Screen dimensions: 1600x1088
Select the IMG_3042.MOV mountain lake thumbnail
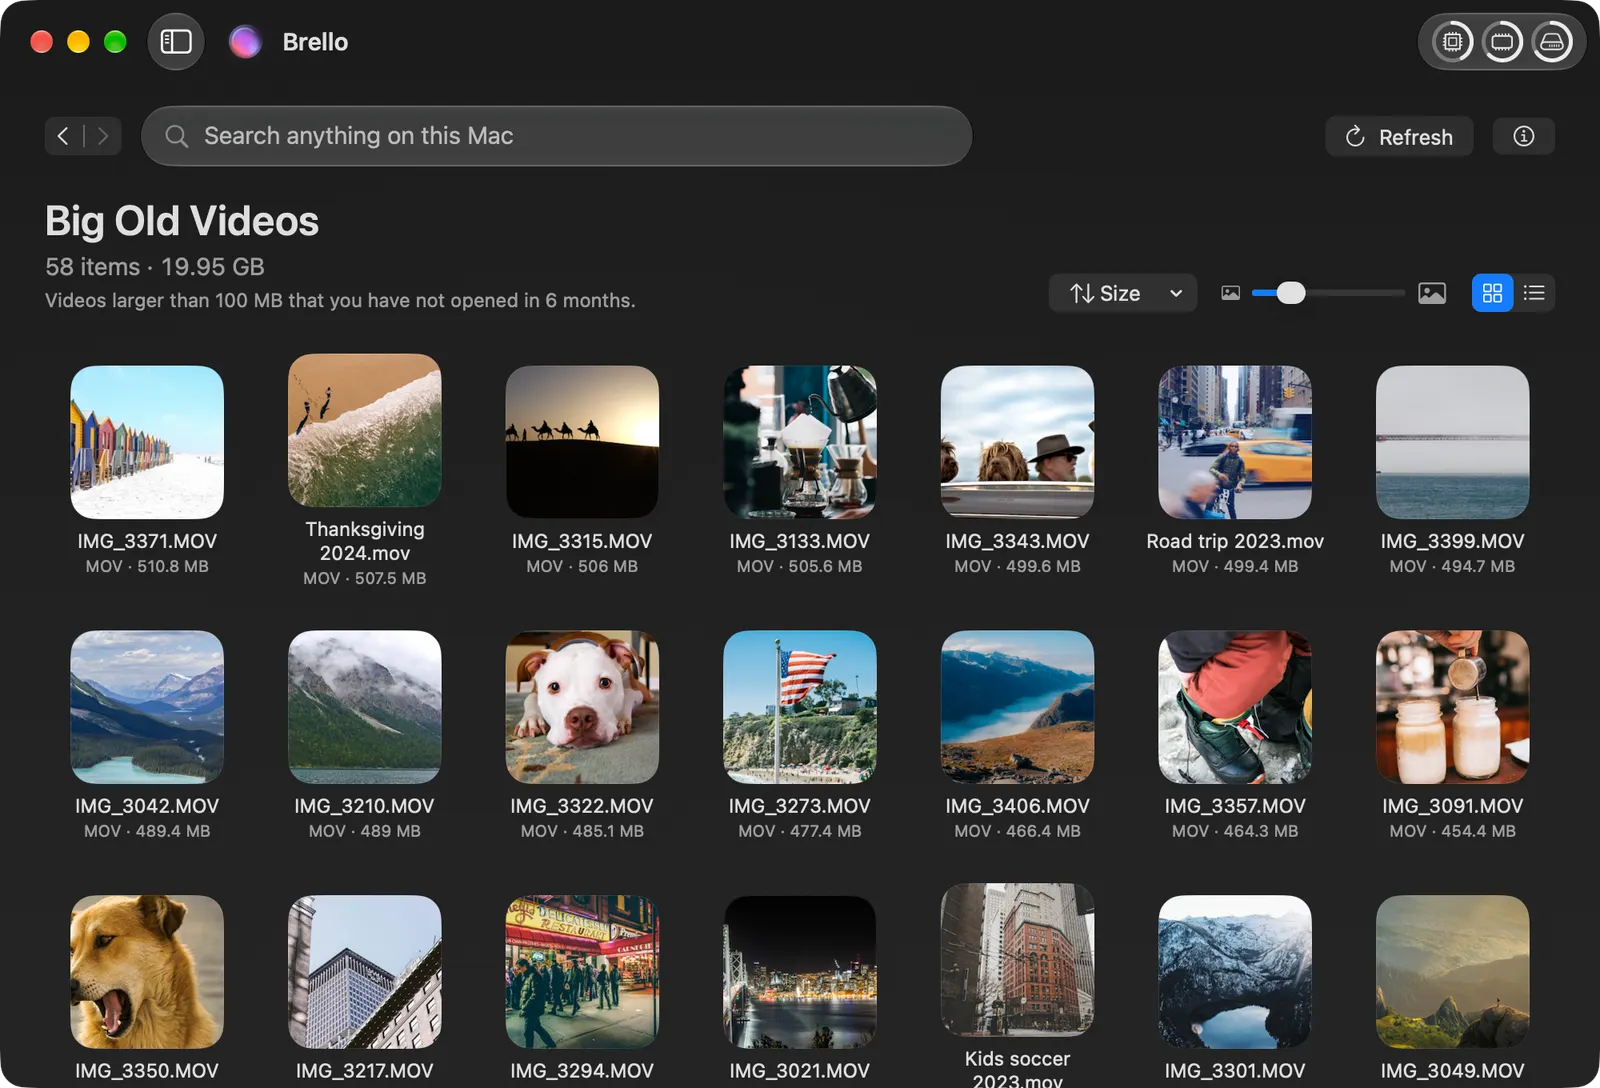pos(147,707)
